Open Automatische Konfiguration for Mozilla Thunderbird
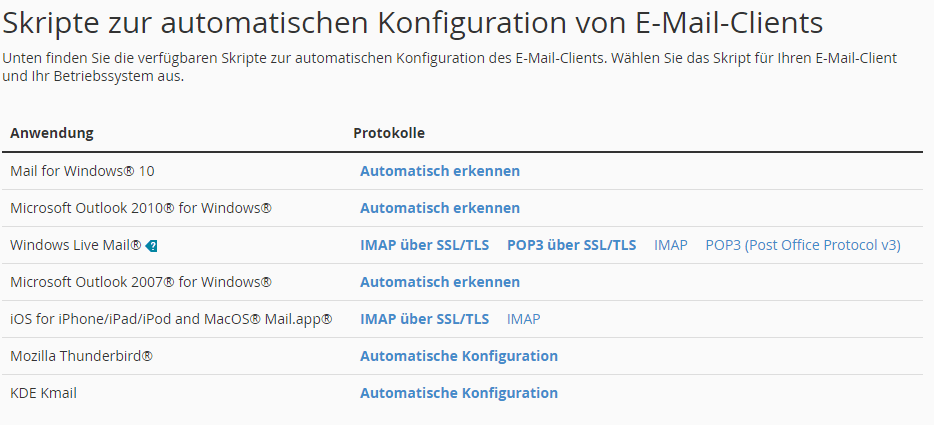The height and width of the screenshot is (425, 934). tap(458, 356)
